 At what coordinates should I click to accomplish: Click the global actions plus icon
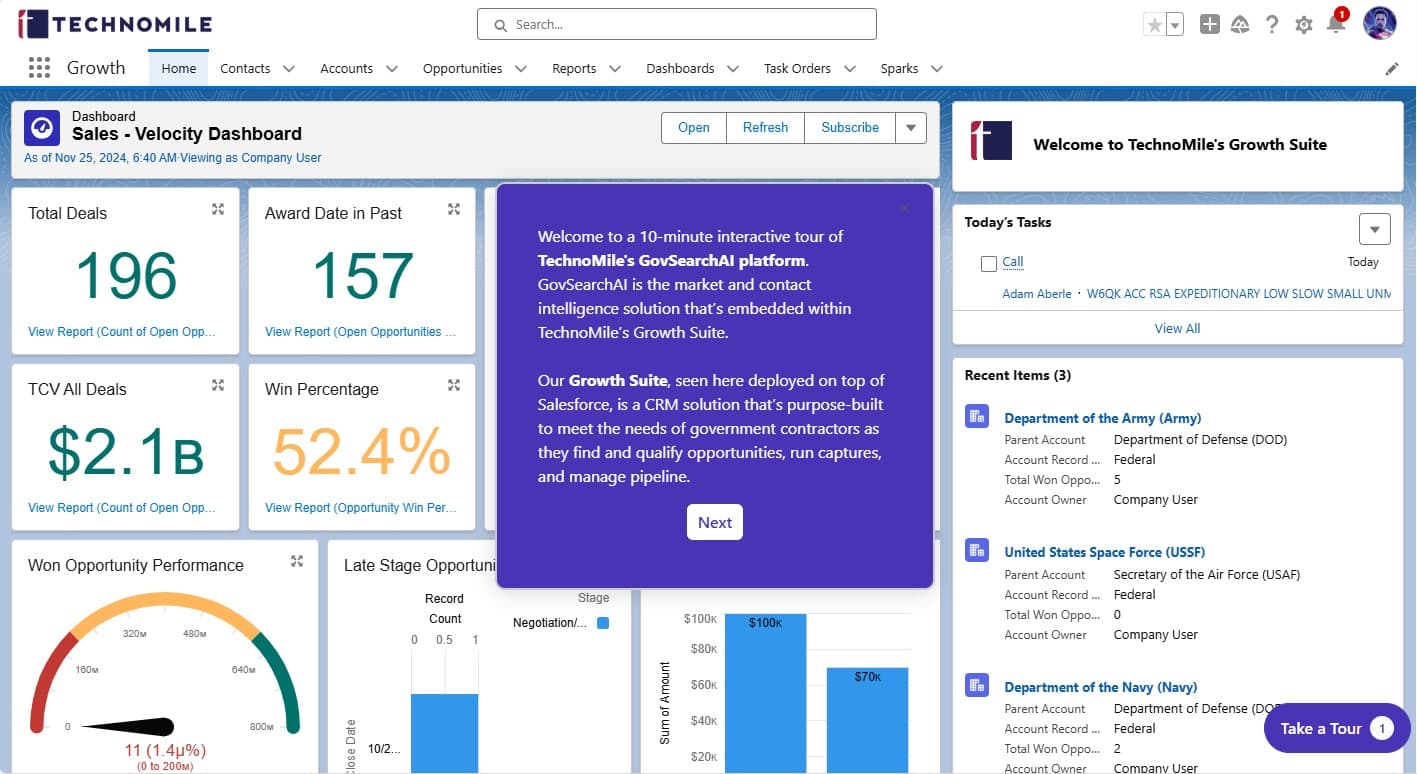pos(1209,25)
